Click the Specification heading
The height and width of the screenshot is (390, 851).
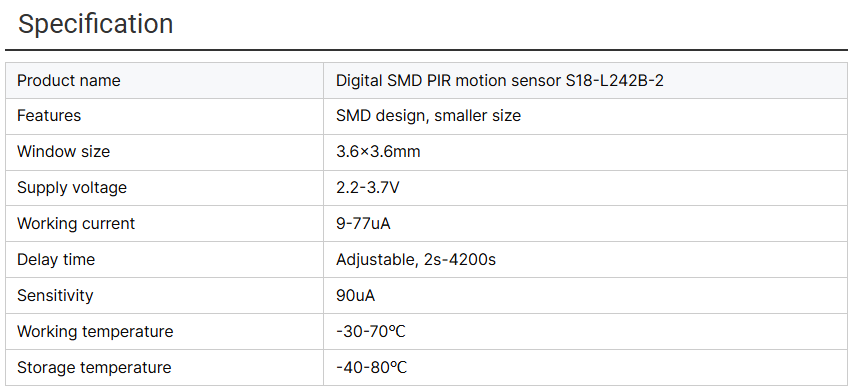[96, 24]
